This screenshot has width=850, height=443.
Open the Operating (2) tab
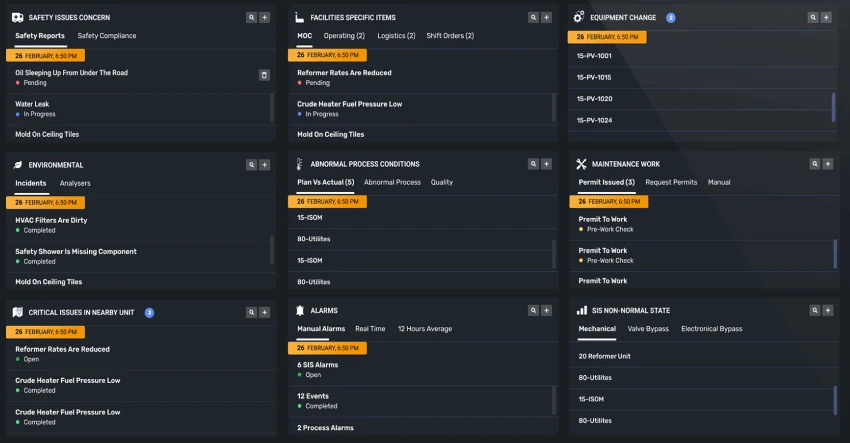coord(344,36)
